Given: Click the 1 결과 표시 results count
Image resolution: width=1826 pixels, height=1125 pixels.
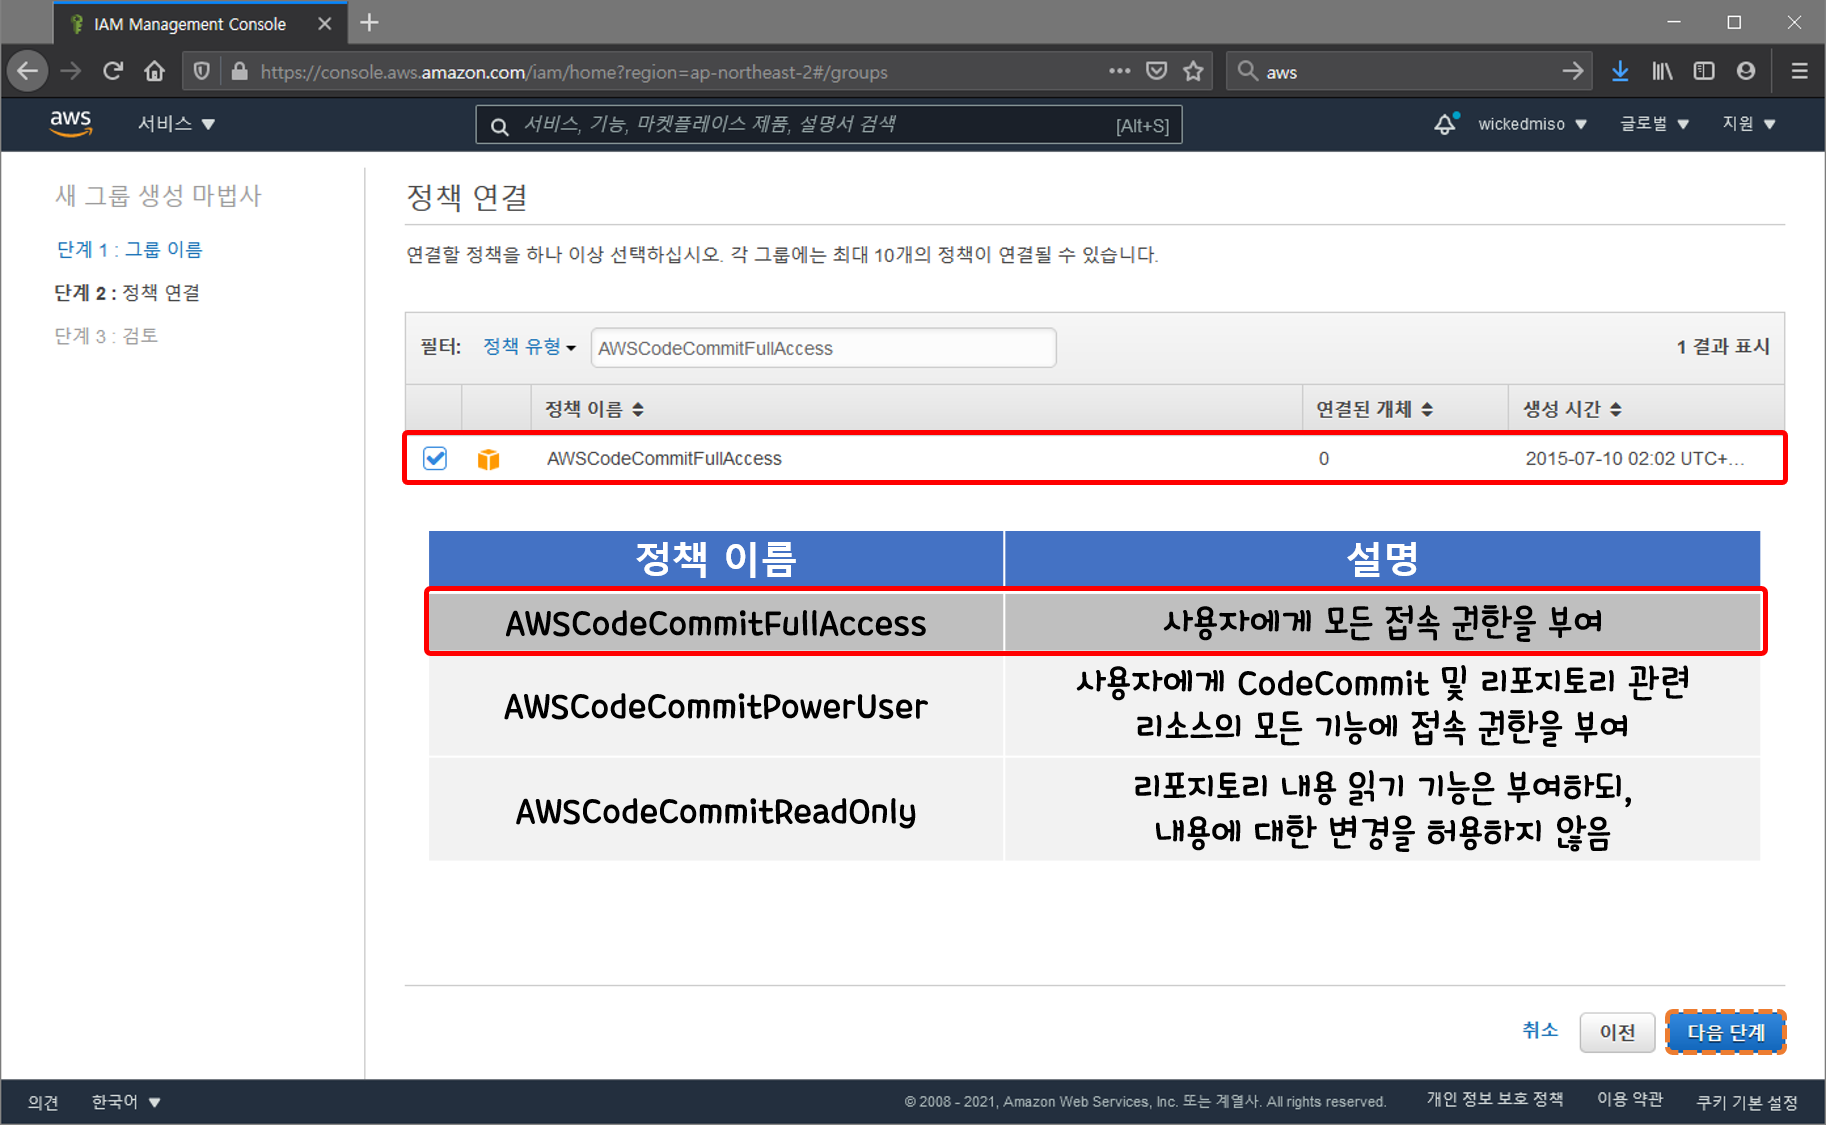Looking at the screenshot, I should (x=1723, y=347).
